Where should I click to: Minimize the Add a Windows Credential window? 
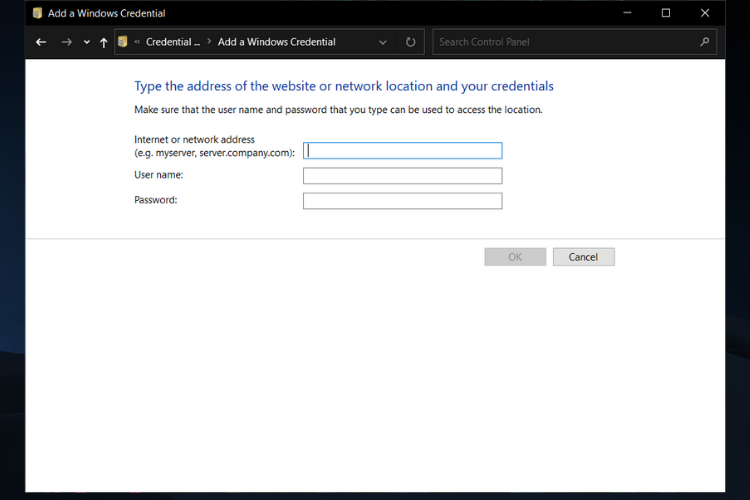(627, 13)
